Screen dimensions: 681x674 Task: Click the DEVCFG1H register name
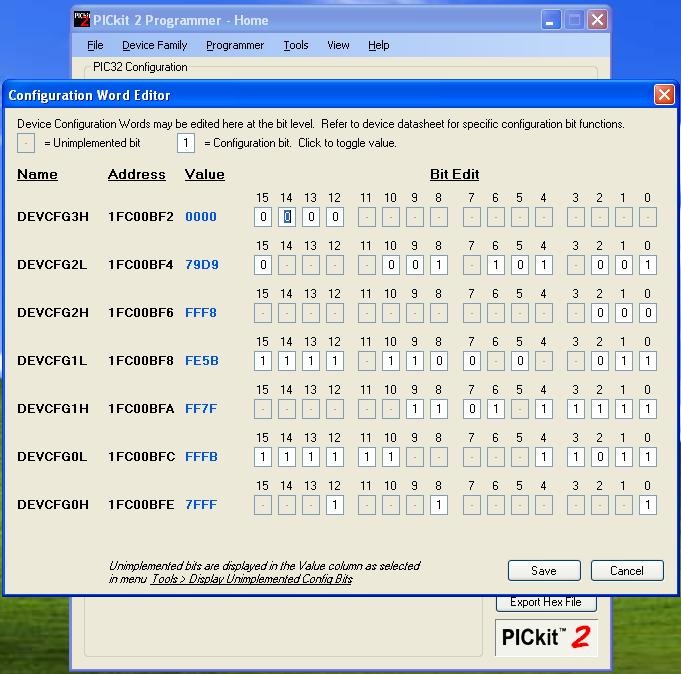[x=53, y=409]
